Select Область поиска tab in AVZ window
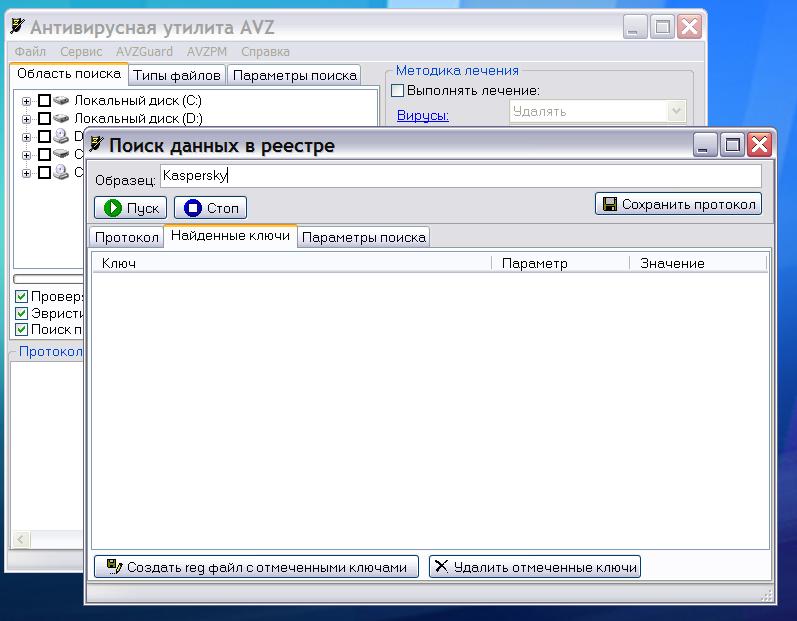This screenshot has width=797, height=621. pyautogui.click(x=69, y=74)
